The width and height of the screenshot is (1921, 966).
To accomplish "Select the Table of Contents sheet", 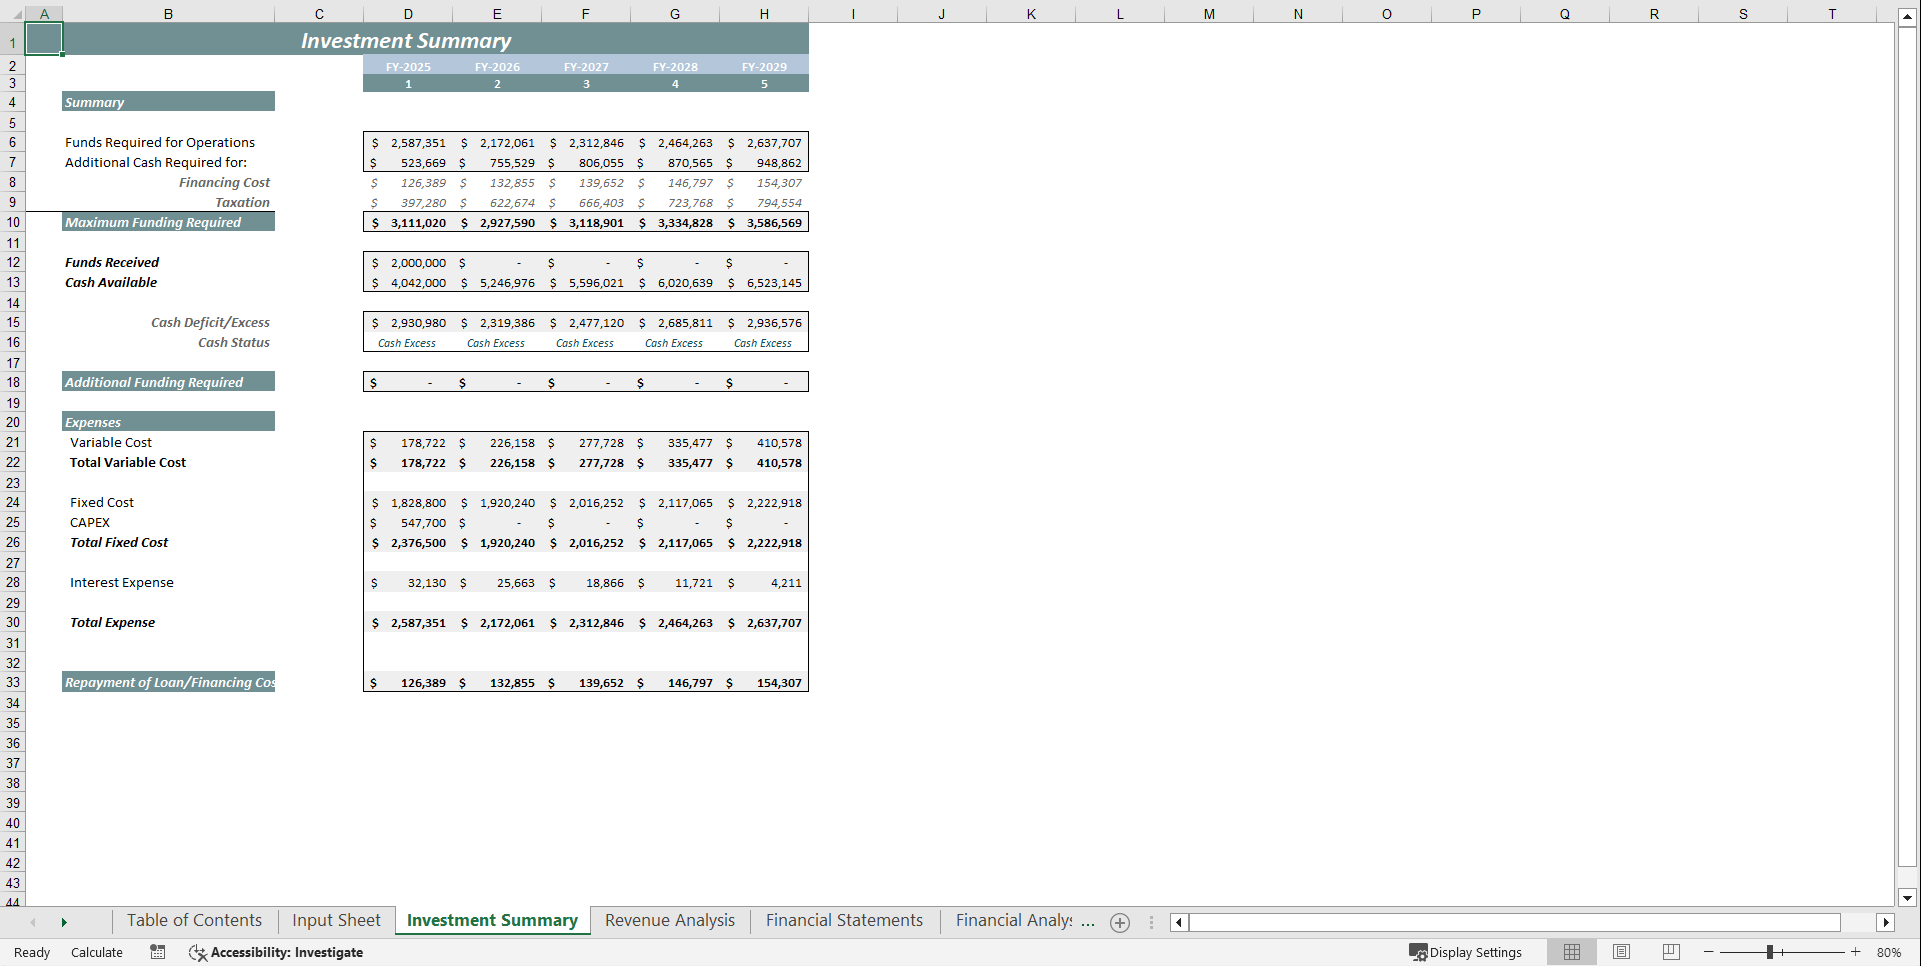I will 194,920.
